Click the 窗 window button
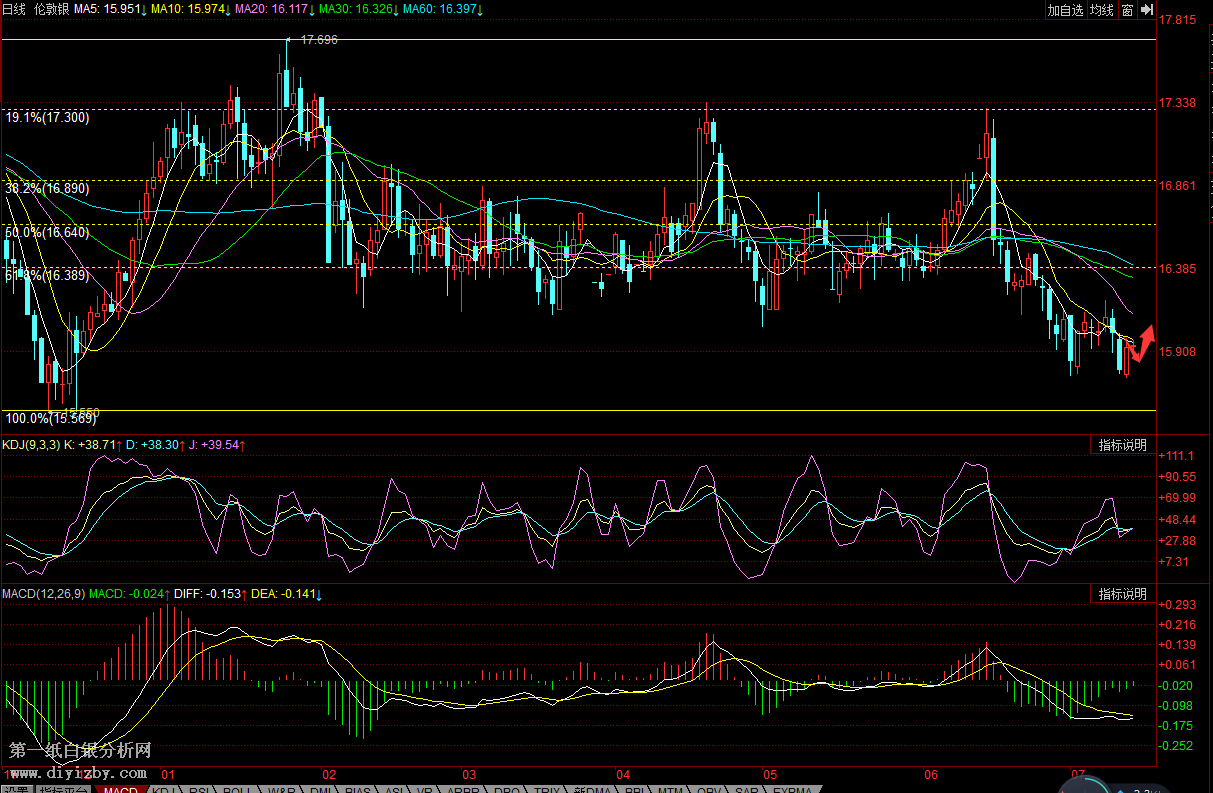1213x793 pixels. click(1127, 10)
